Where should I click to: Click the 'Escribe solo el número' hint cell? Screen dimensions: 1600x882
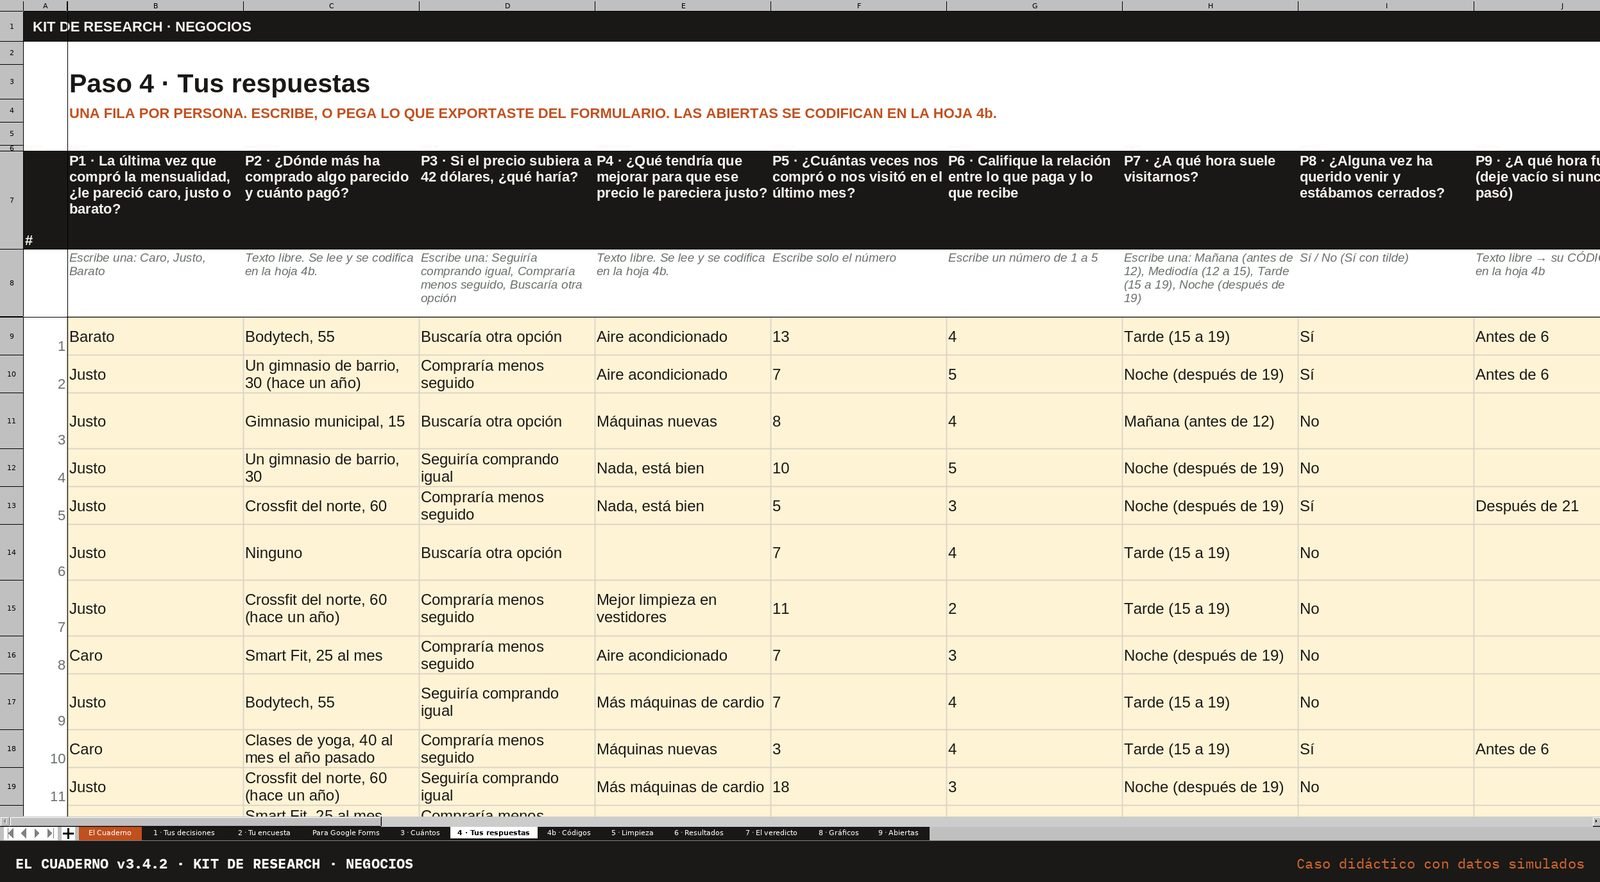[858, 283]
